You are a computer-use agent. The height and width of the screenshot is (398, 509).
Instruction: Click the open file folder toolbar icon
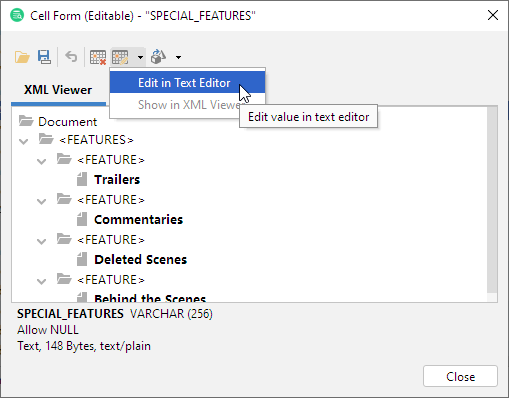tap(22, 57)
